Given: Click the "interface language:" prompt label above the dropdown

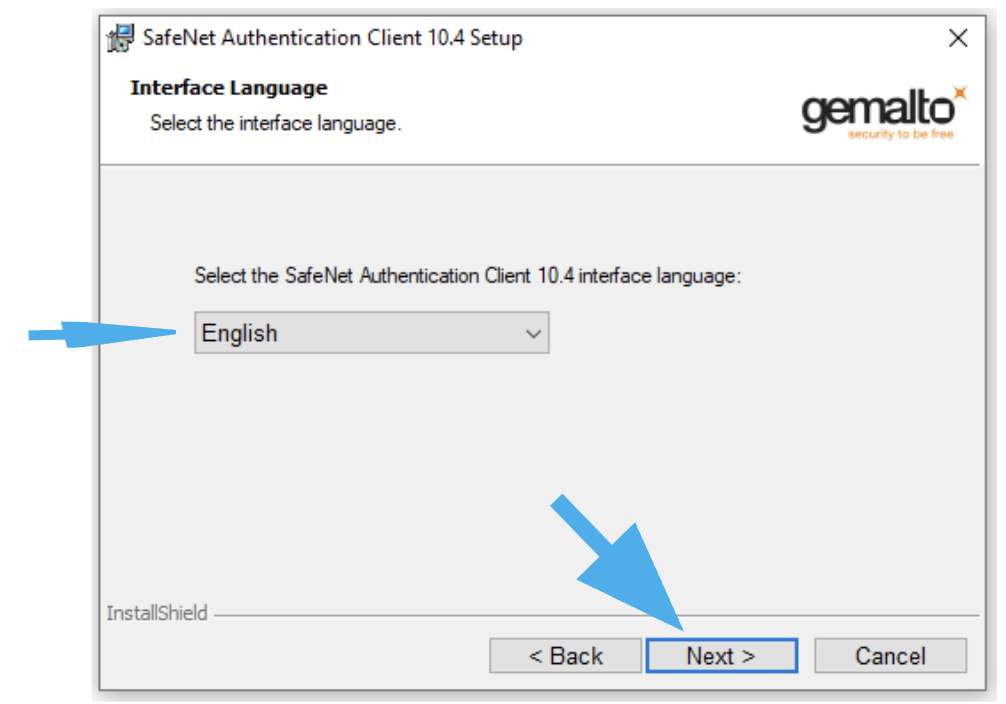Looking at the screenshot, I should pos(467,276).
